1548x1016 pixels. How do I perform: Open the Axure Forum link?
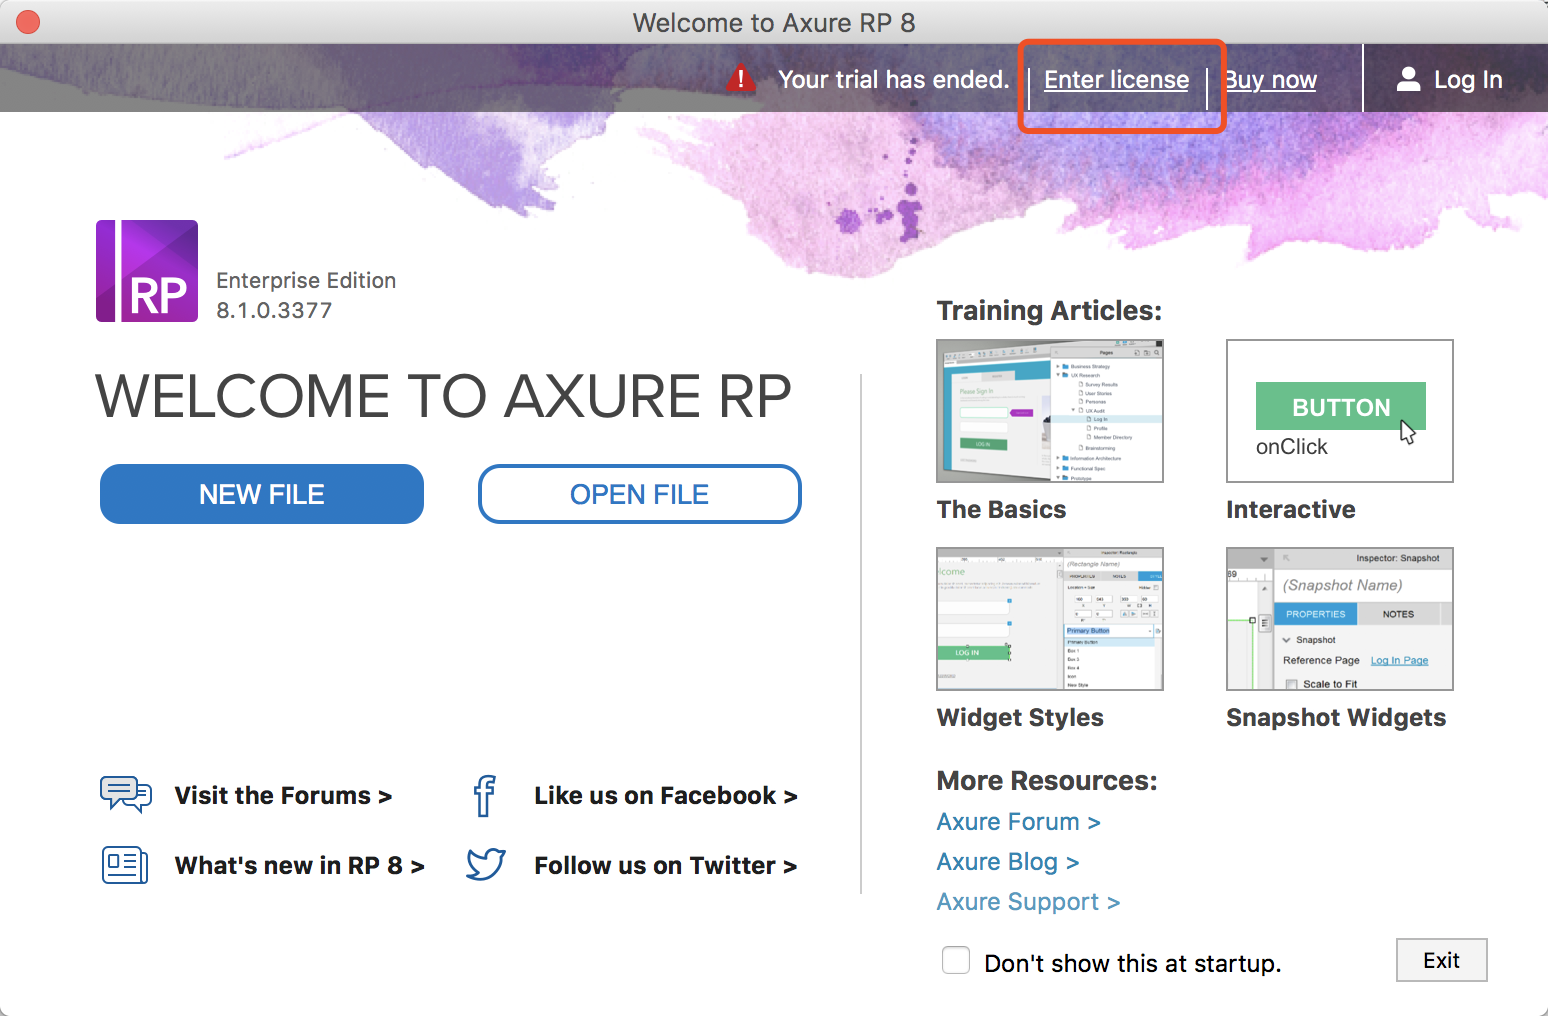pos(1017,821)
